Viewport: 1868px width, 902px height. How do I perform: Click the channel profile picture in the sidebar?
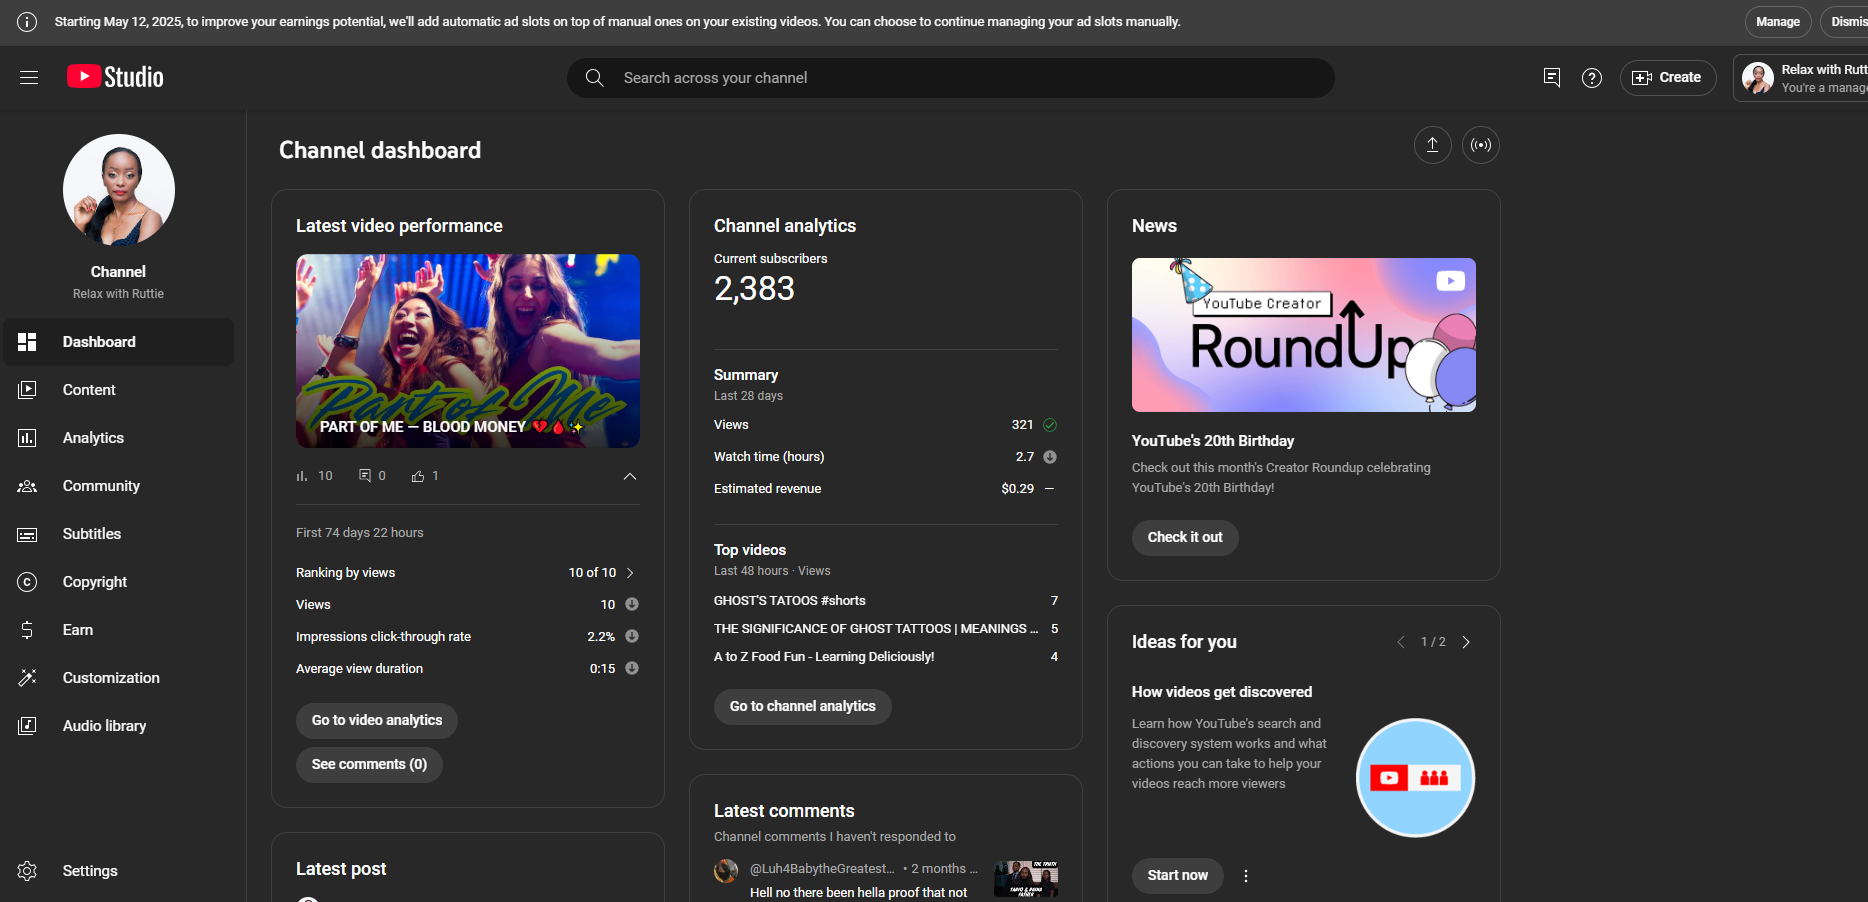tap(119, 190)
